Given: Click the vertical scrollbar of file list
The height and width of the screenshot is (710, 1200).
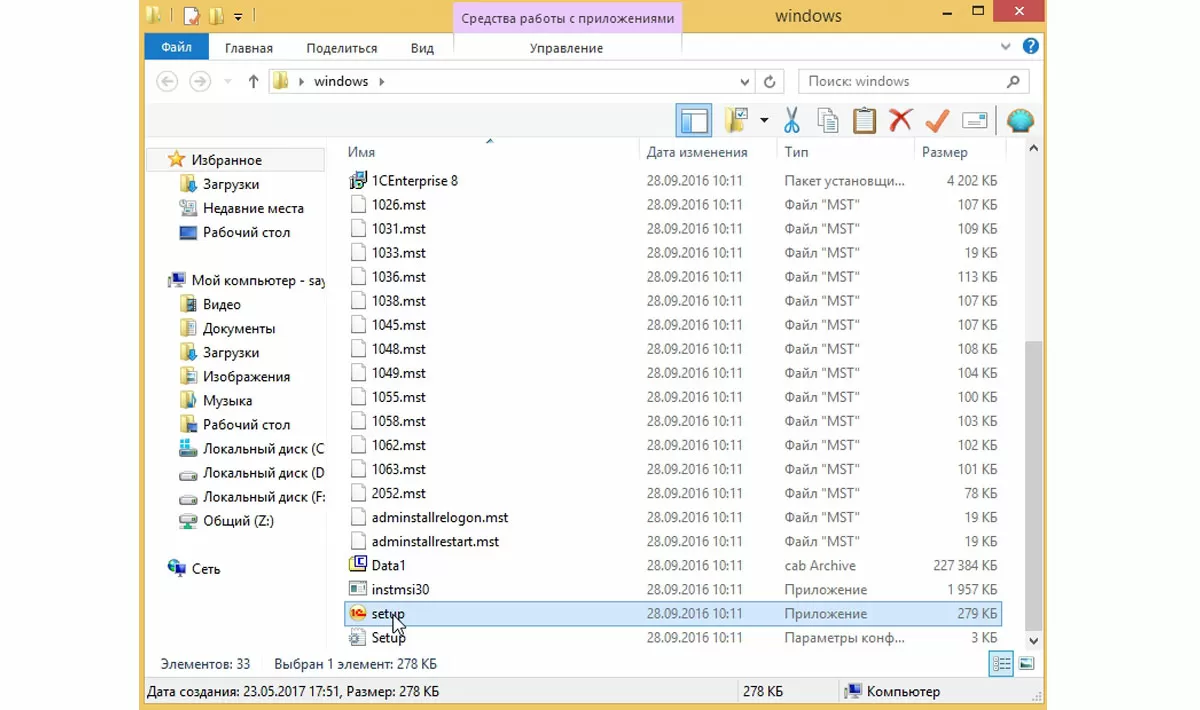Looking at the screenshot, I should [1034, 397].
